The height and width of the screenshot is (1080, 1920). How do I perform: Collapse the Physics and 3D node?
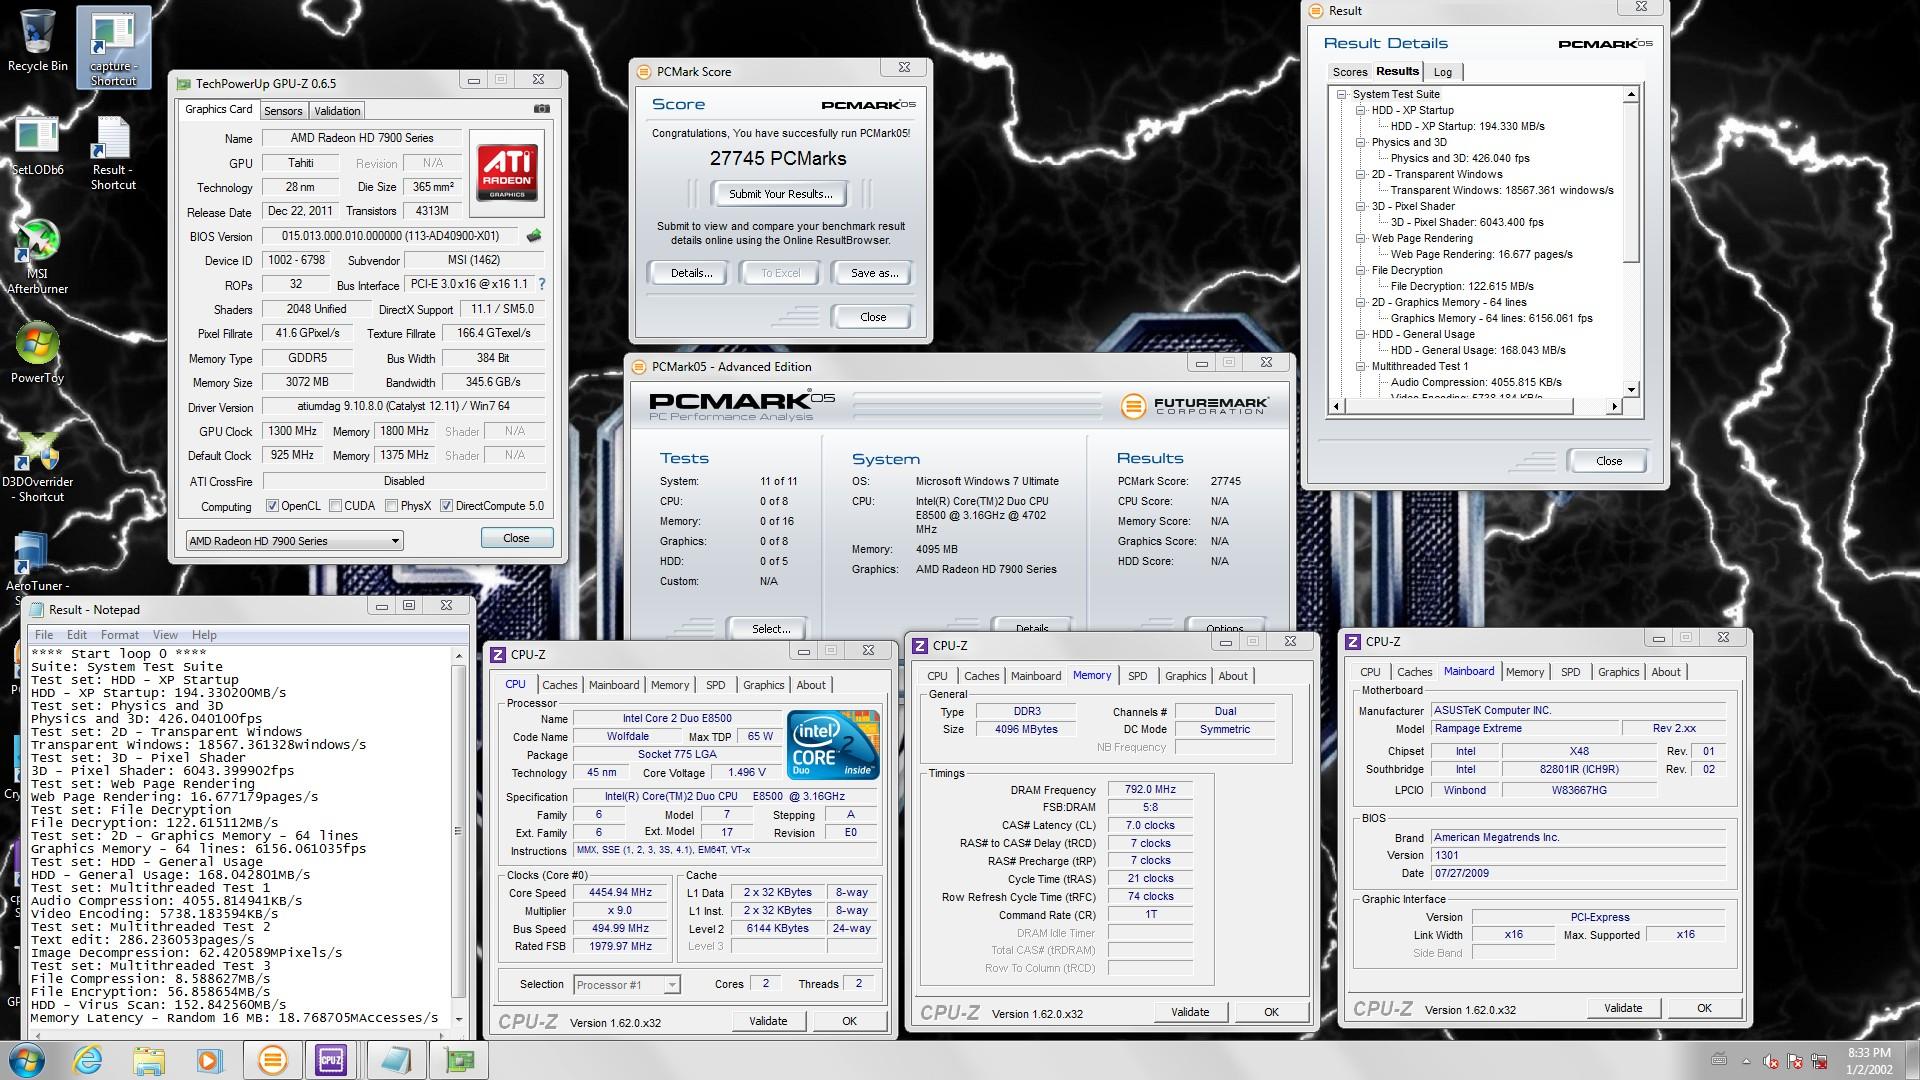click(x=1361, y=142)
